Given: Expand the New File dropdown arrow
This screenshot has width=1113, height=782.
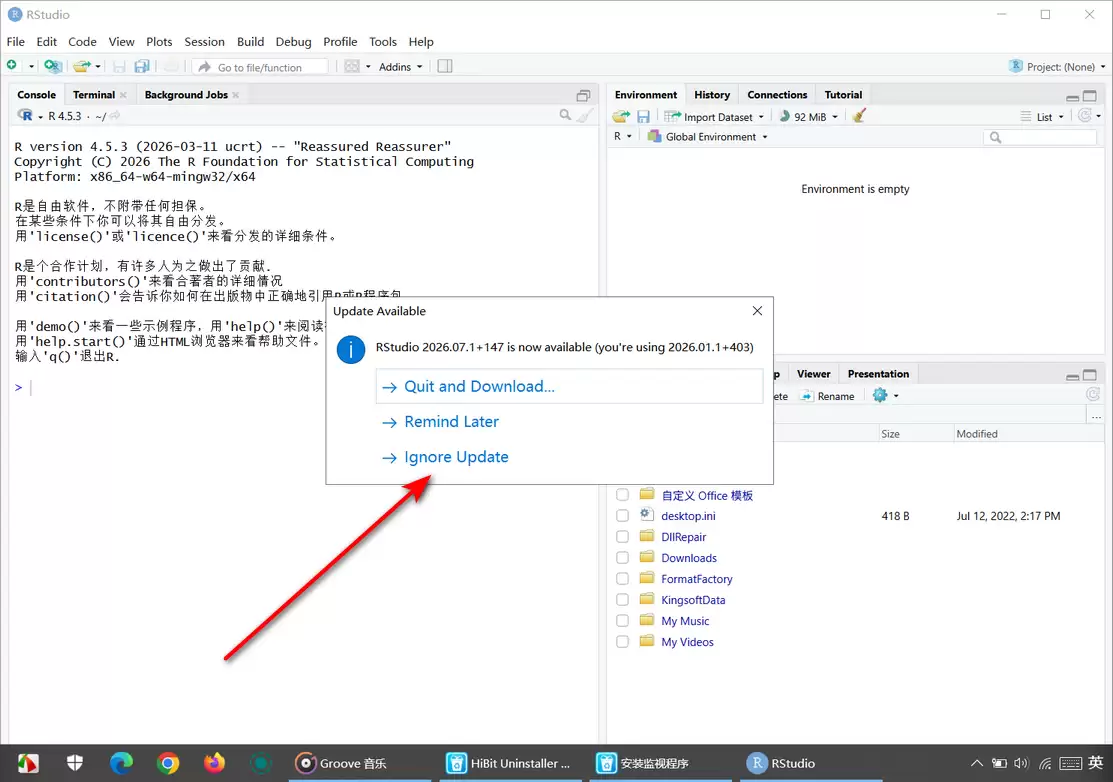Looking at the screenshot, I should click(31, 67).
